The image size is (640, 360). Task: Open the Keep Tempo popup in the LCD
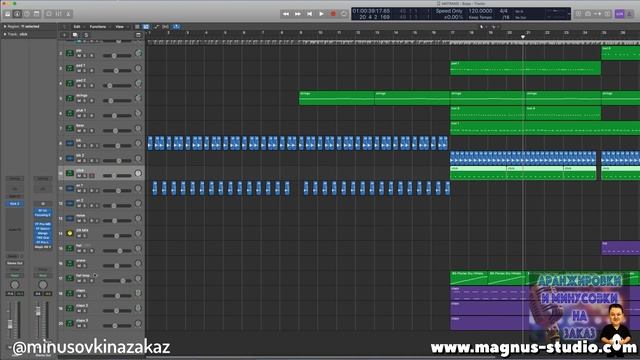click(x=480, y=18)
